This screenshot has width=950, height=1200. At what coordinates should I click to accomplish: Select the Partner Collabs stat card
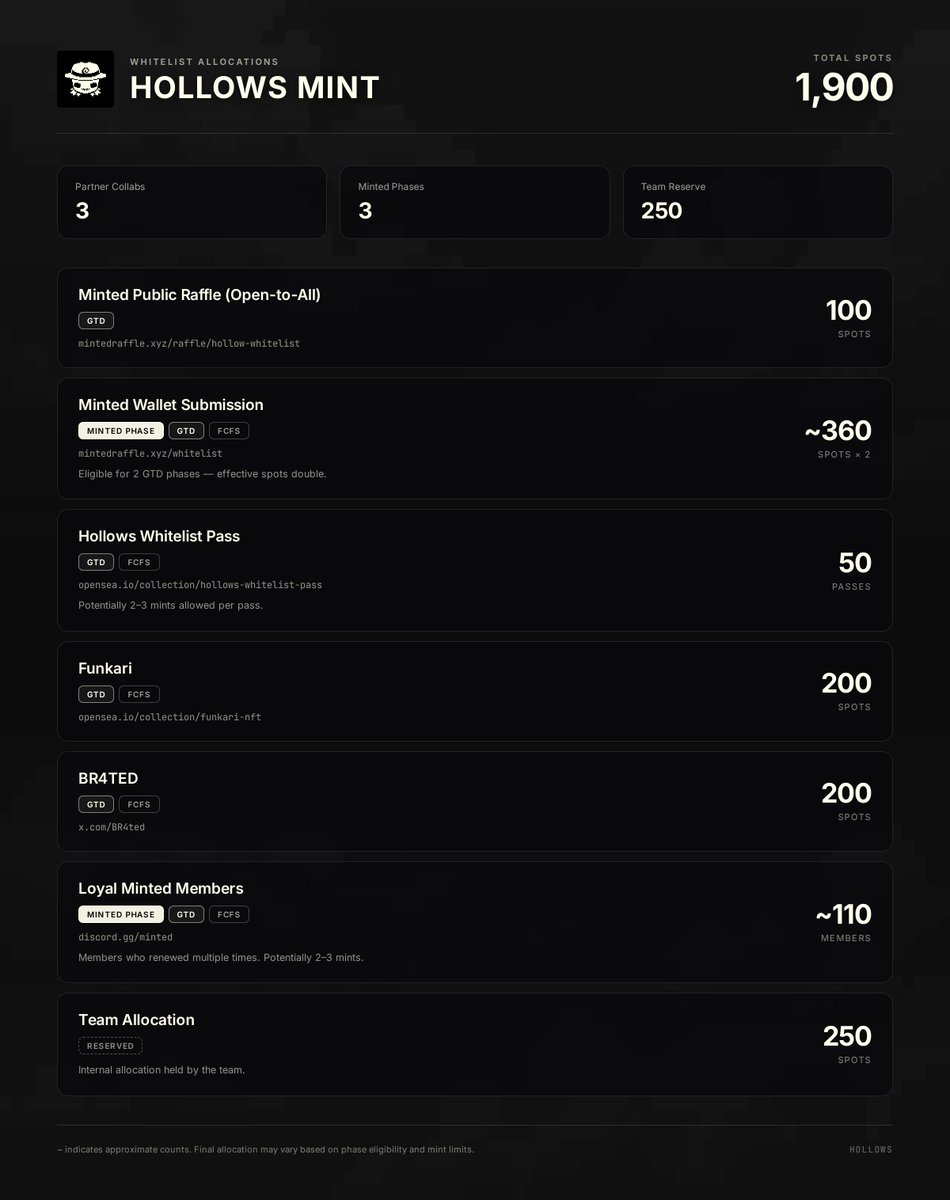192,202
